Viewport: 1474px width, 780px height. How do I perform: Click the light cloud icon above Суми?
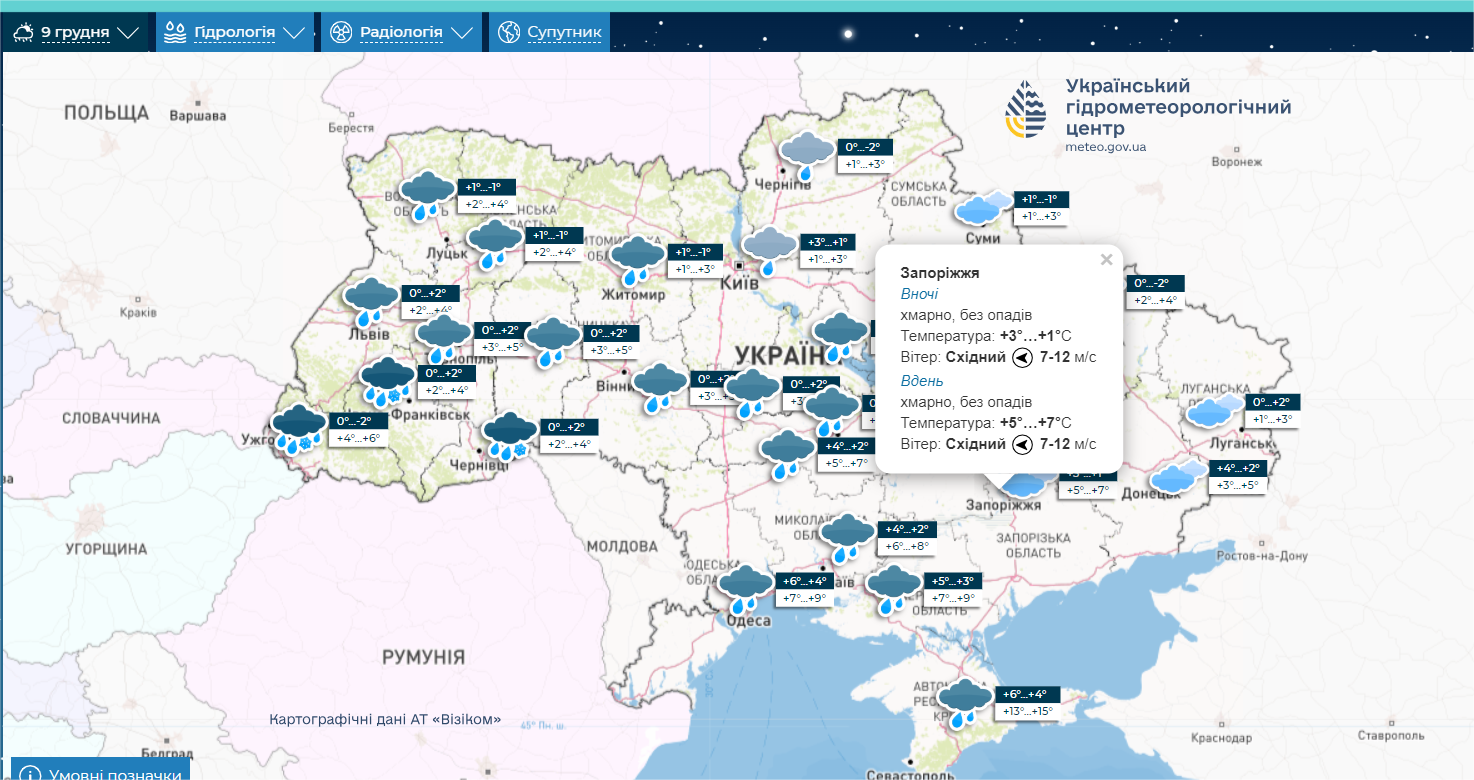tap(983, 208)
